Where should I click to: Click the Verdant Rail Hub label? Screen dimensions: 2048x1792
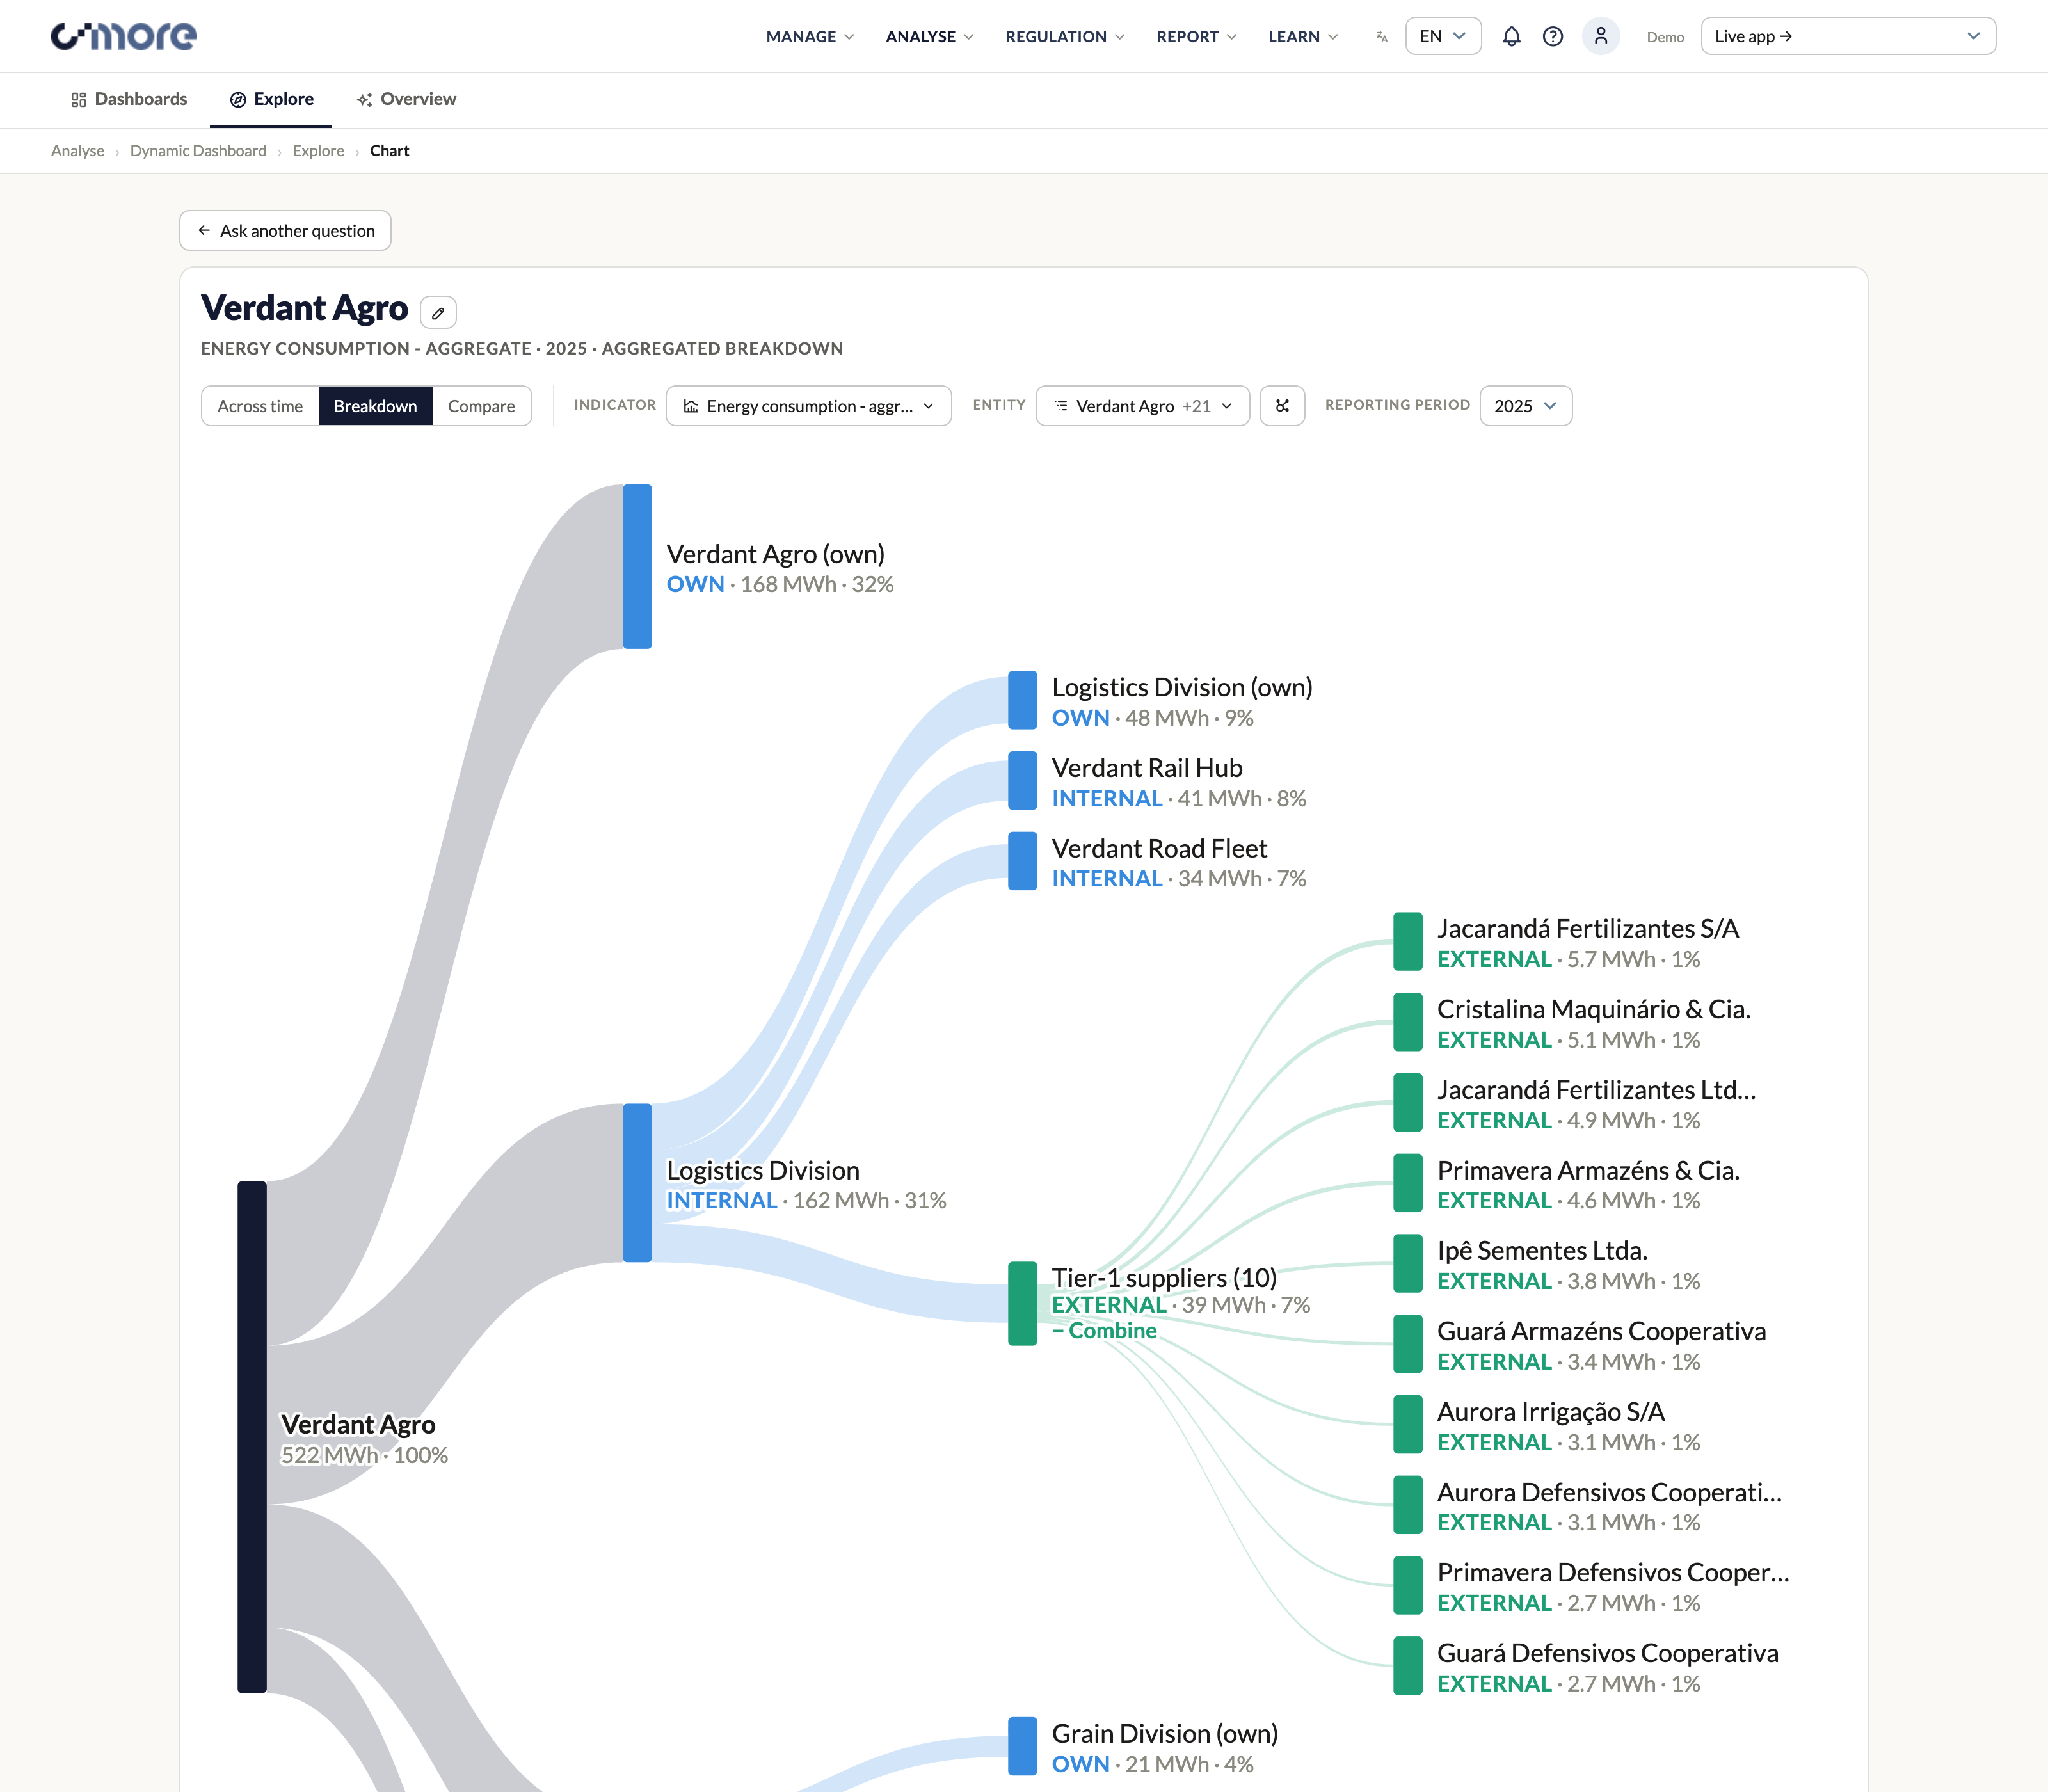click(x=1147, y=768)
